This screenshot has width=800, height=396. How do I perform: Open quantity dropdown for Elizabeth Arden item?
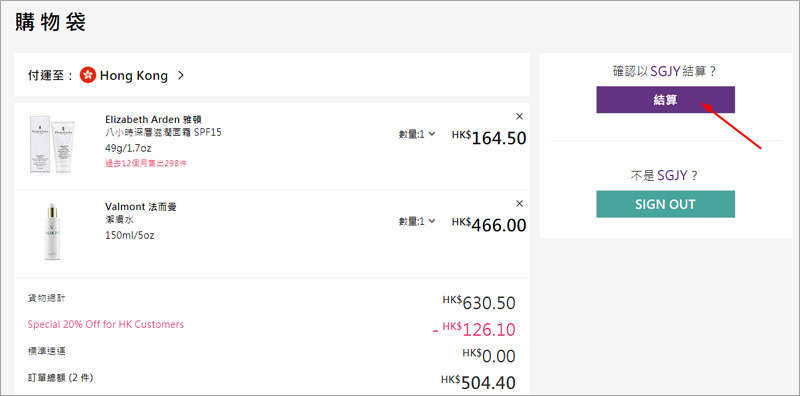coord(417,134)
